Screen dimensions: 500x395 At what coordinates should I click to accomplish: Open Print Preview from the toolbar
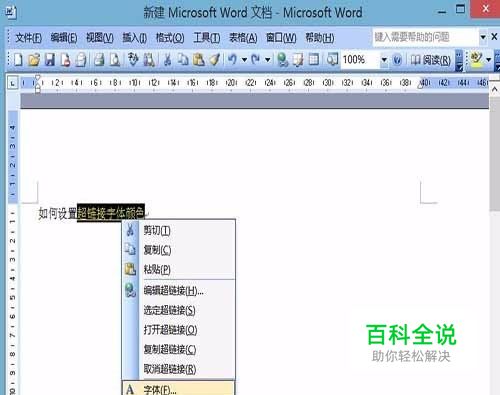tap(115, 60)
